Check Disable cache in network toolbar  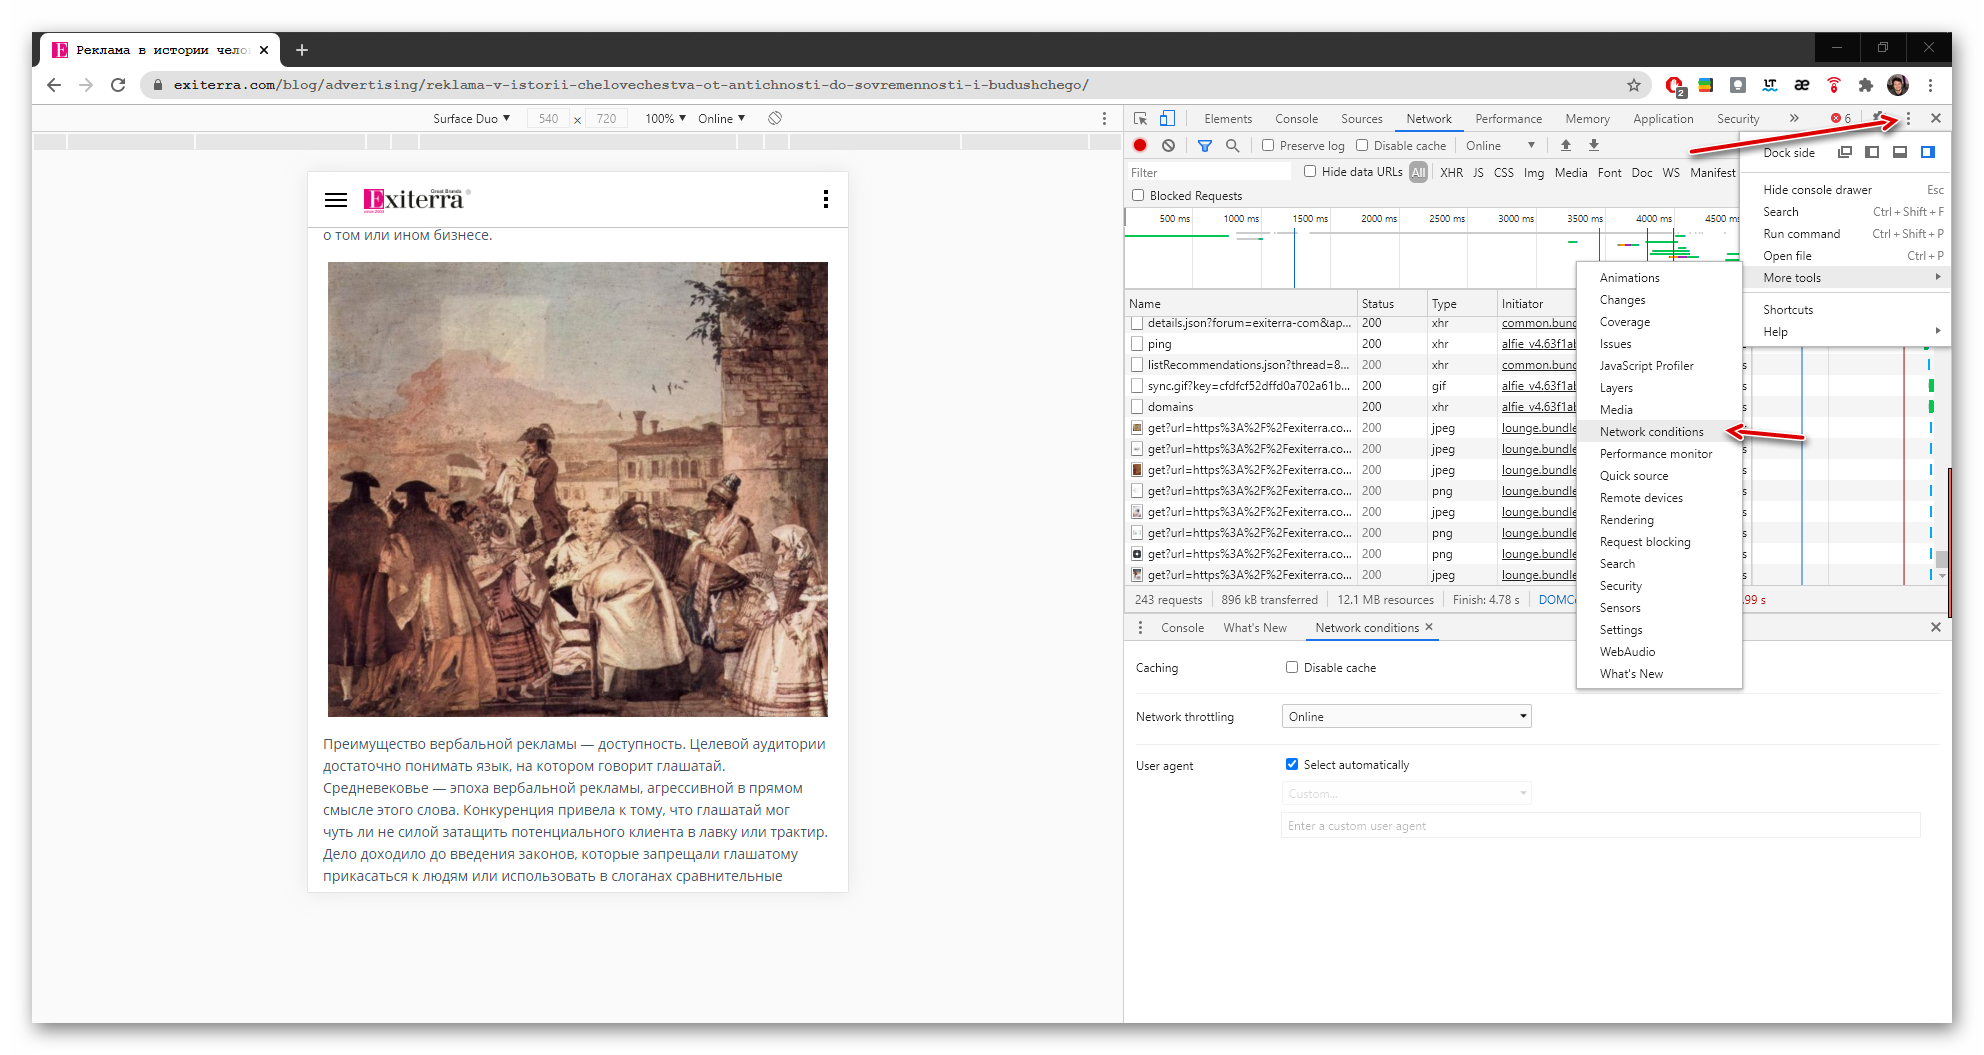tap(1362, 145)
